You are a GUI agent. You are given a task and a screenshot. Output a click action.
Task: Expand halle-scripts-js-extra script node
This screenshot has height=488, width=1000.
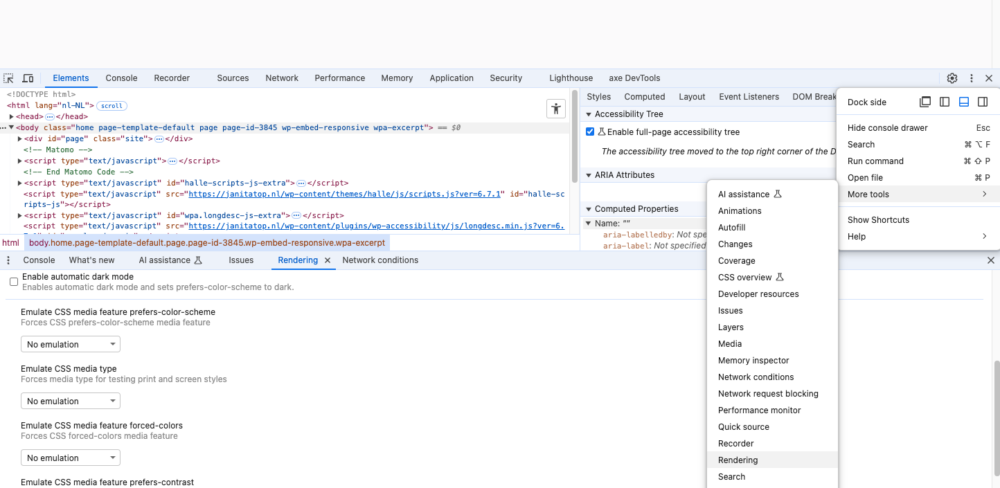[x=20, y=183]
